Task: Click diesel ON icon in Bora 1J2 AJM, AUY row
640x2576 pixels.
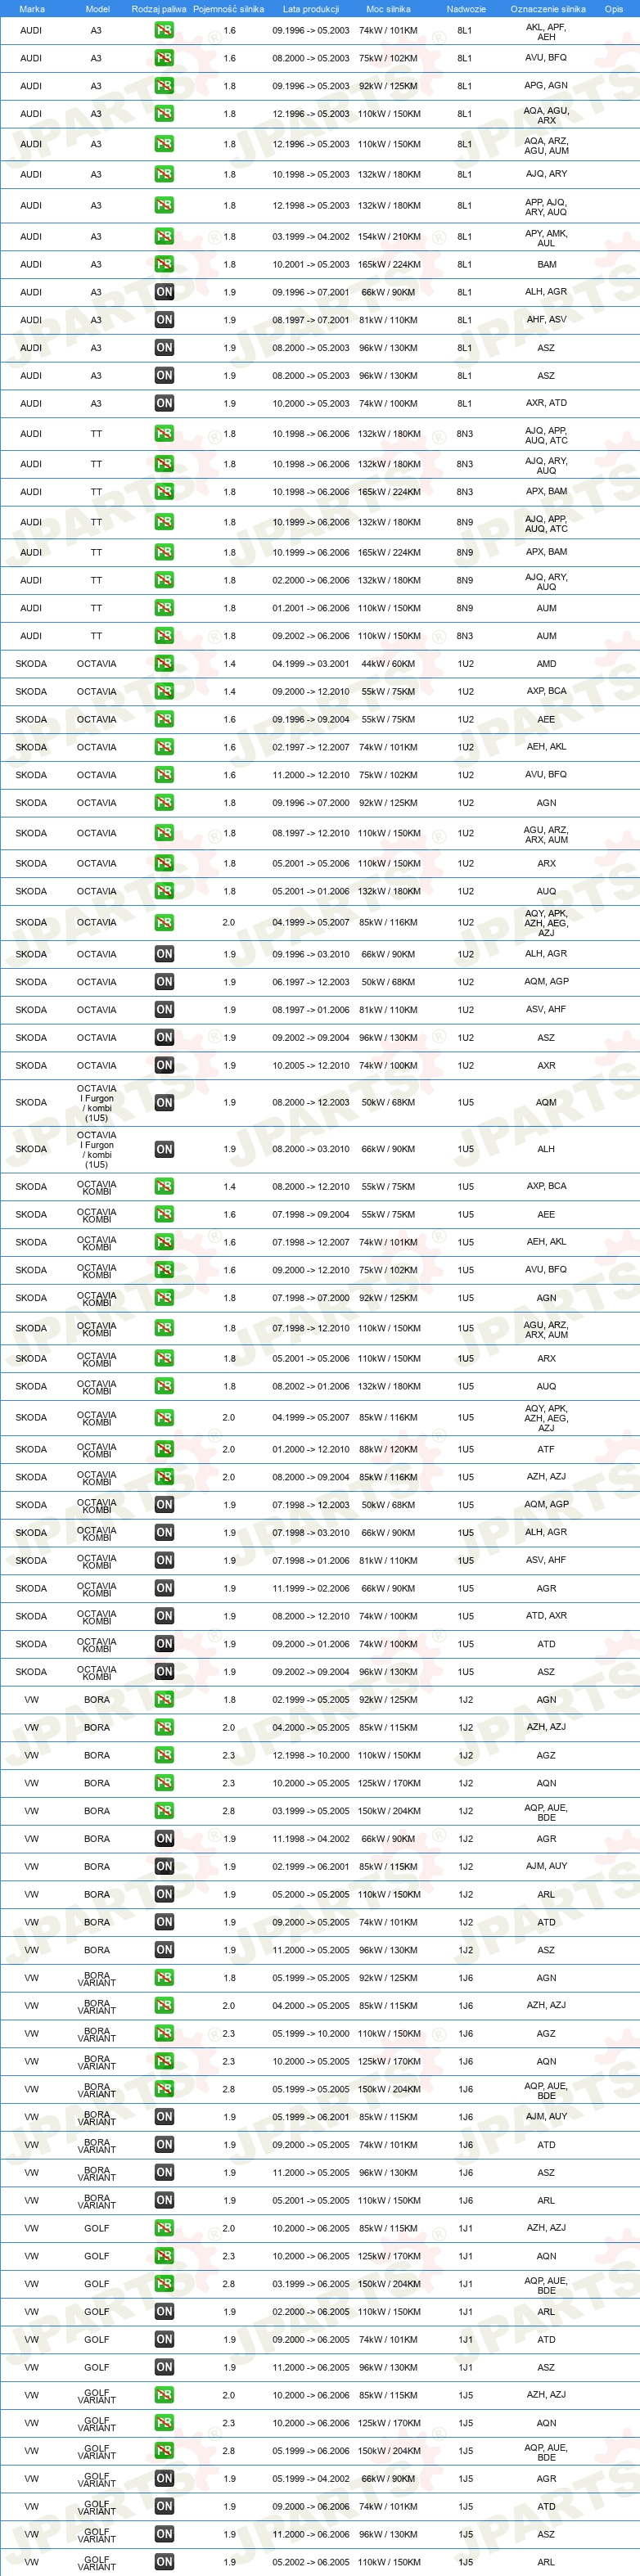Action: (x=164, y=1867)
